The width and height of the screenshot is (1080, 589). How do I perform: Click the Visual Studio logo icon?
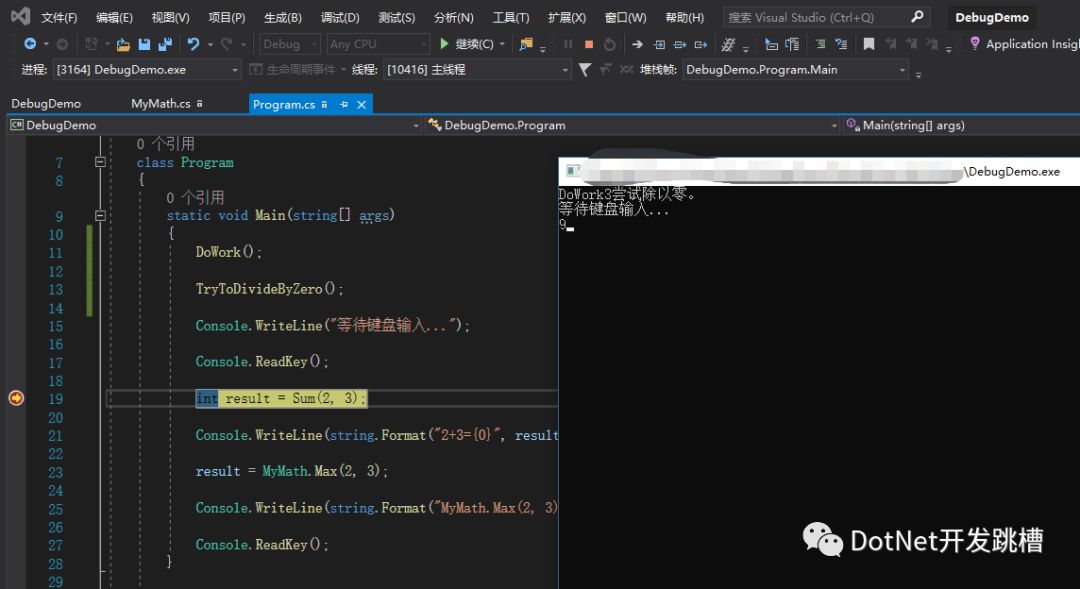pos(20,17)
